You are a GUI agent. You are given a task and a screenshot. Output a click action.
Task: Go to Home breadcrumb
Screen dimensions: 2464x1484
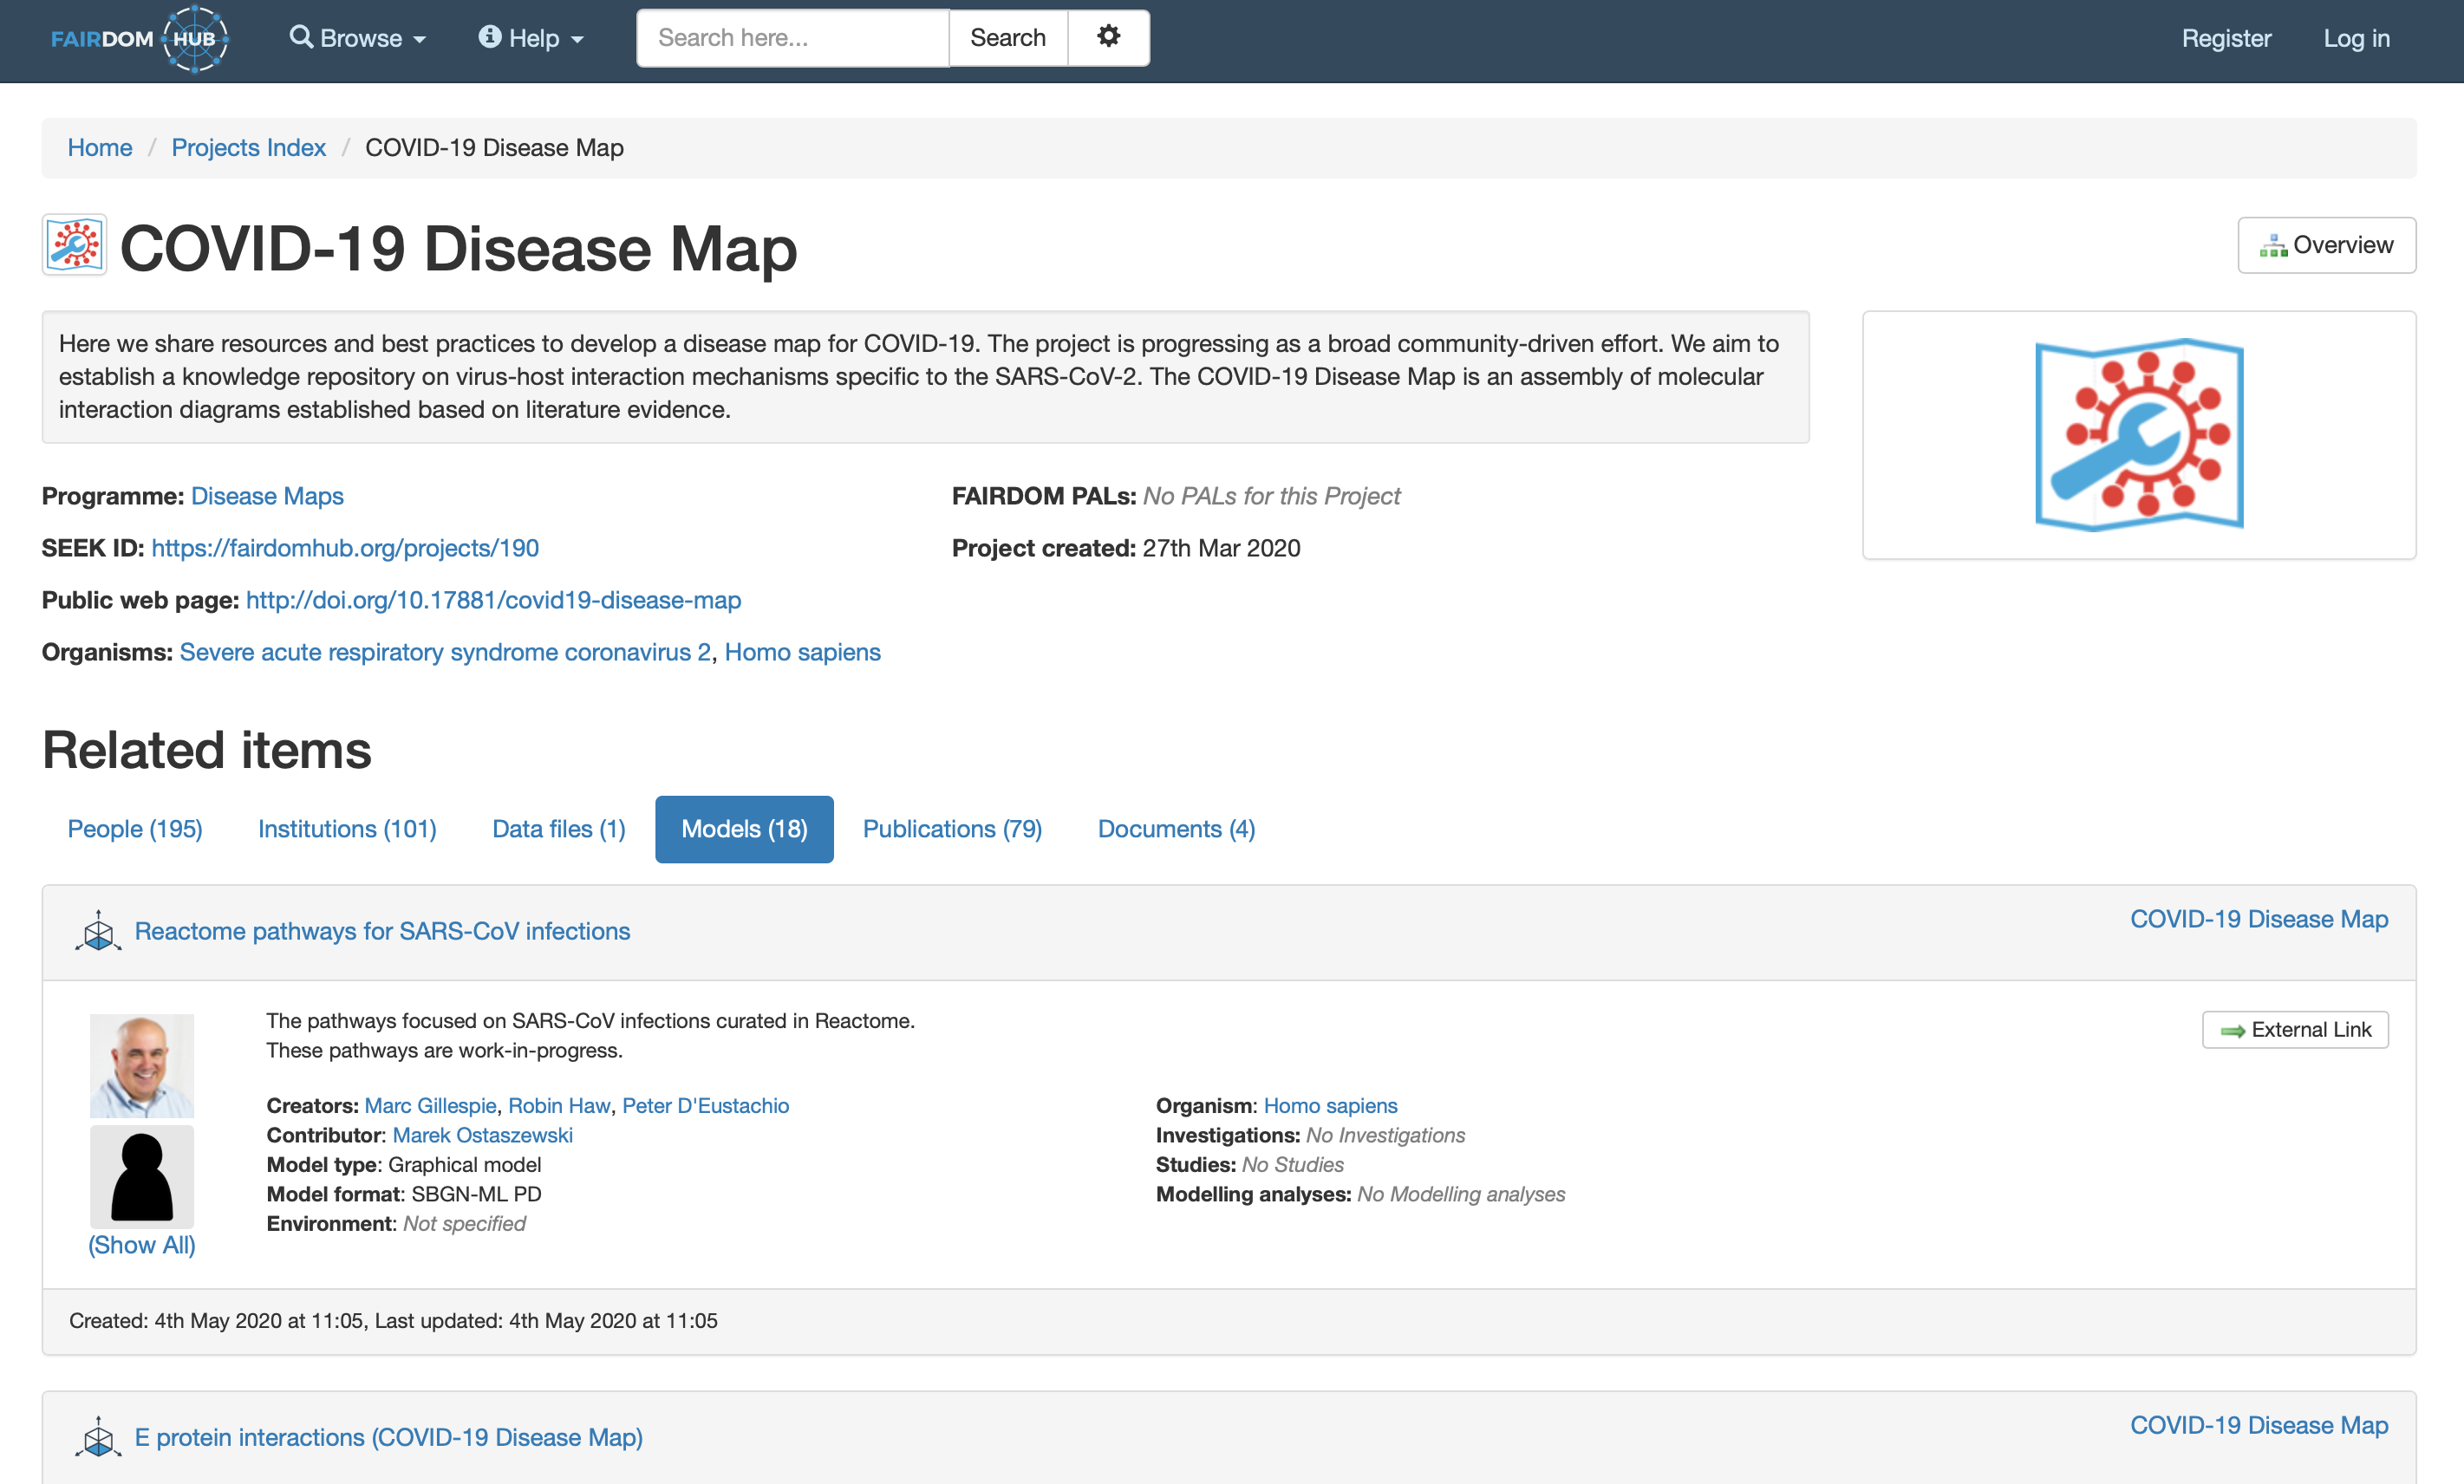click(x=100, y=148)
